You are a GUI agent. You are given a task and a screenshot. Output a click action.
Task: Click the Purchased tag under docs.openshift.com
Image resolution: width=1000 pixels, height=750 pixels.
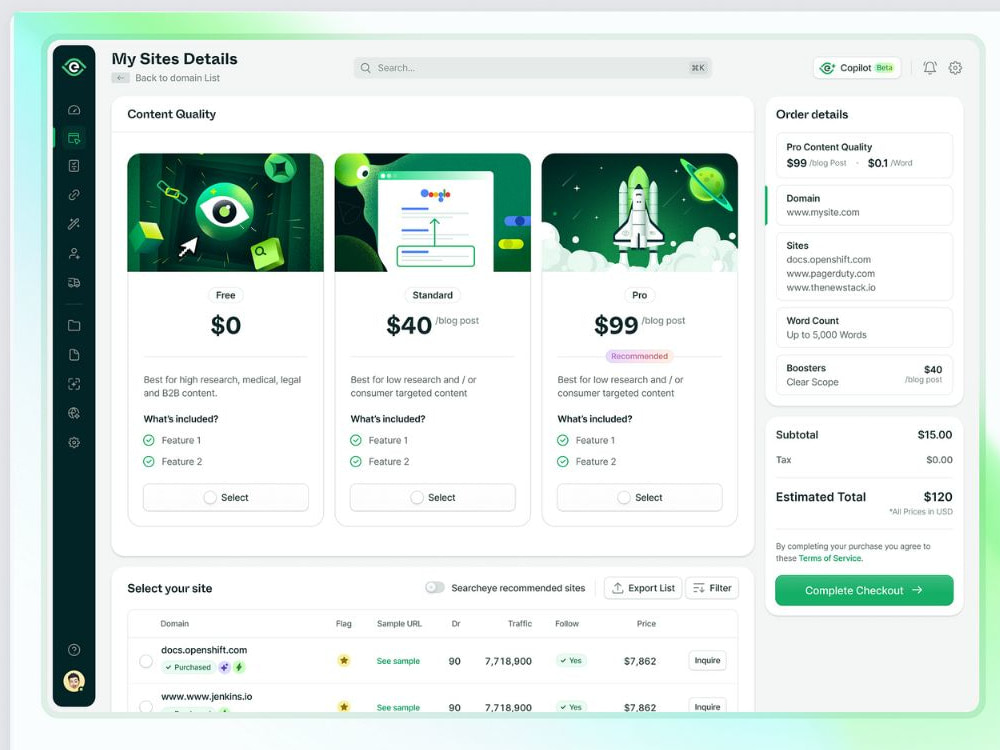(188, 667)
